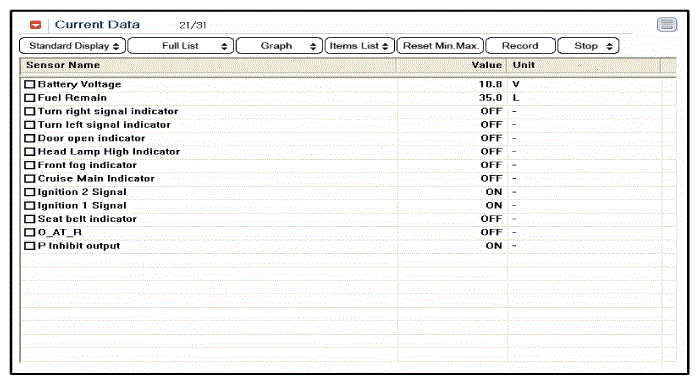The image size is (699, 384).
Task: Open the Graph dropdown
Action: point(279,46)
